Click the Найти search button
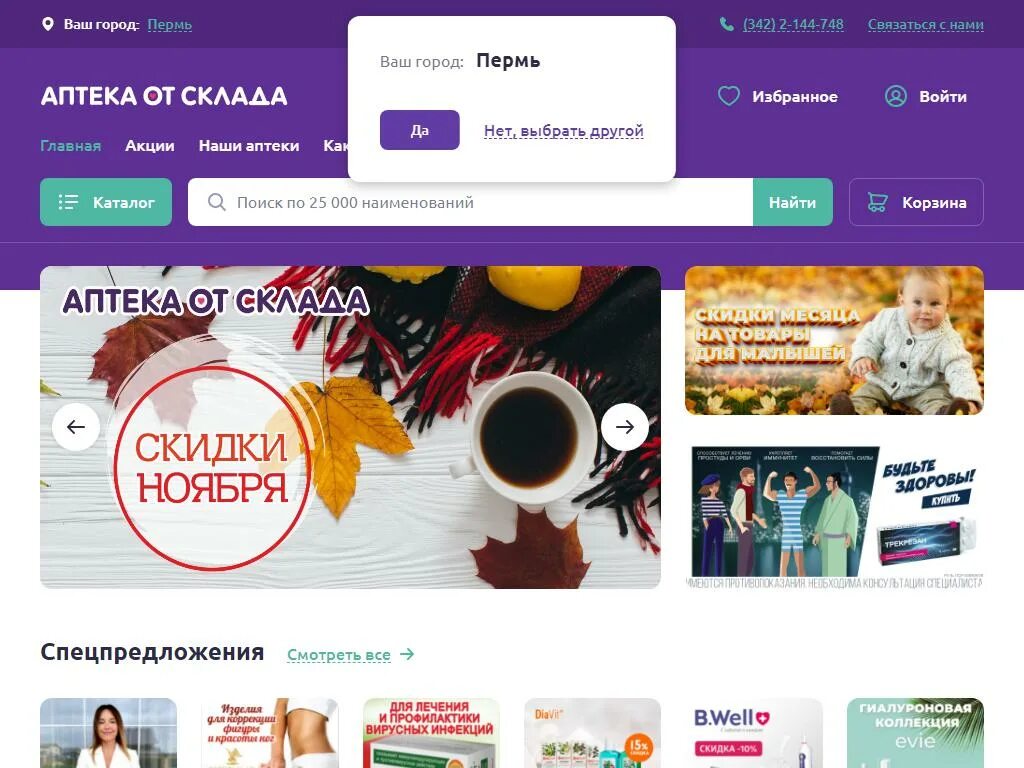The width and height of the screenshot is (1024, 768). [x=793, y=202]
